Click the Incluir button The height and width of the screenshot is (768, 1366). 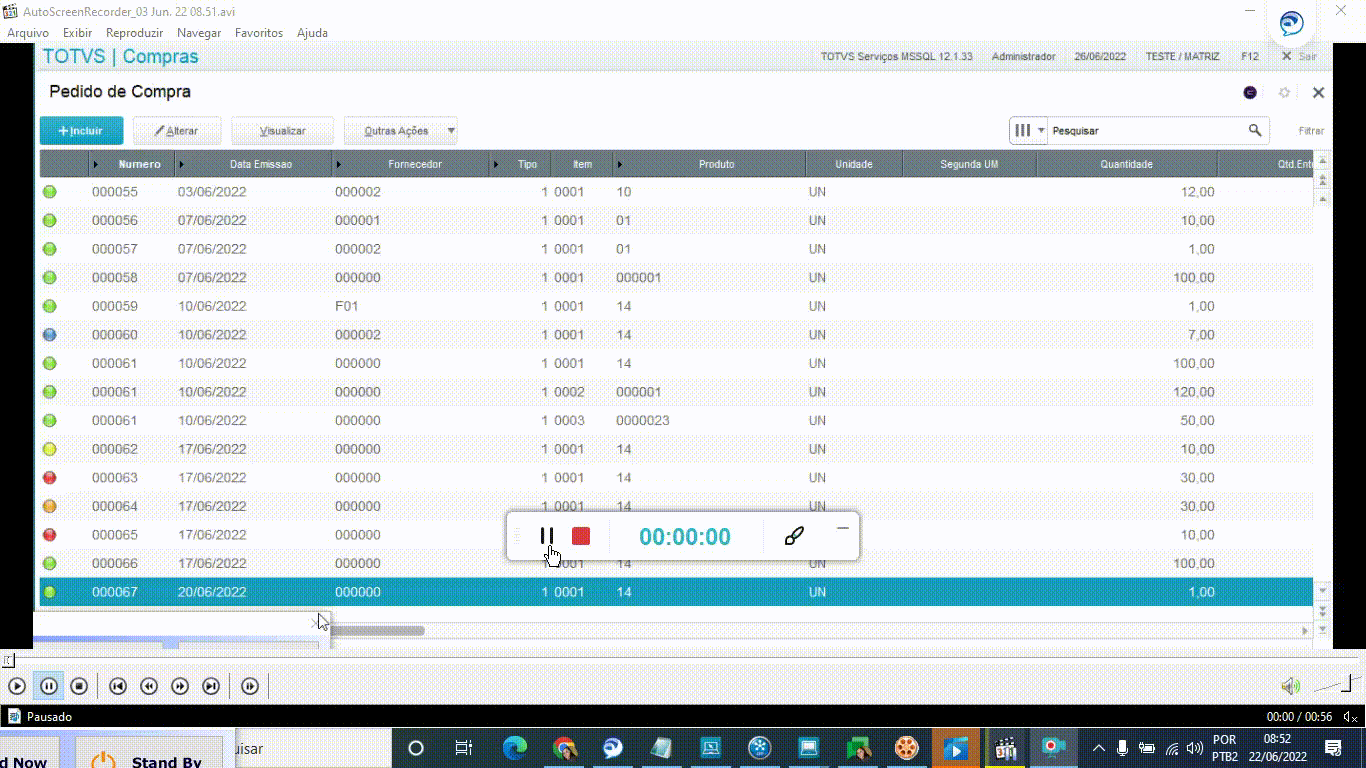[x=81, y=131]
